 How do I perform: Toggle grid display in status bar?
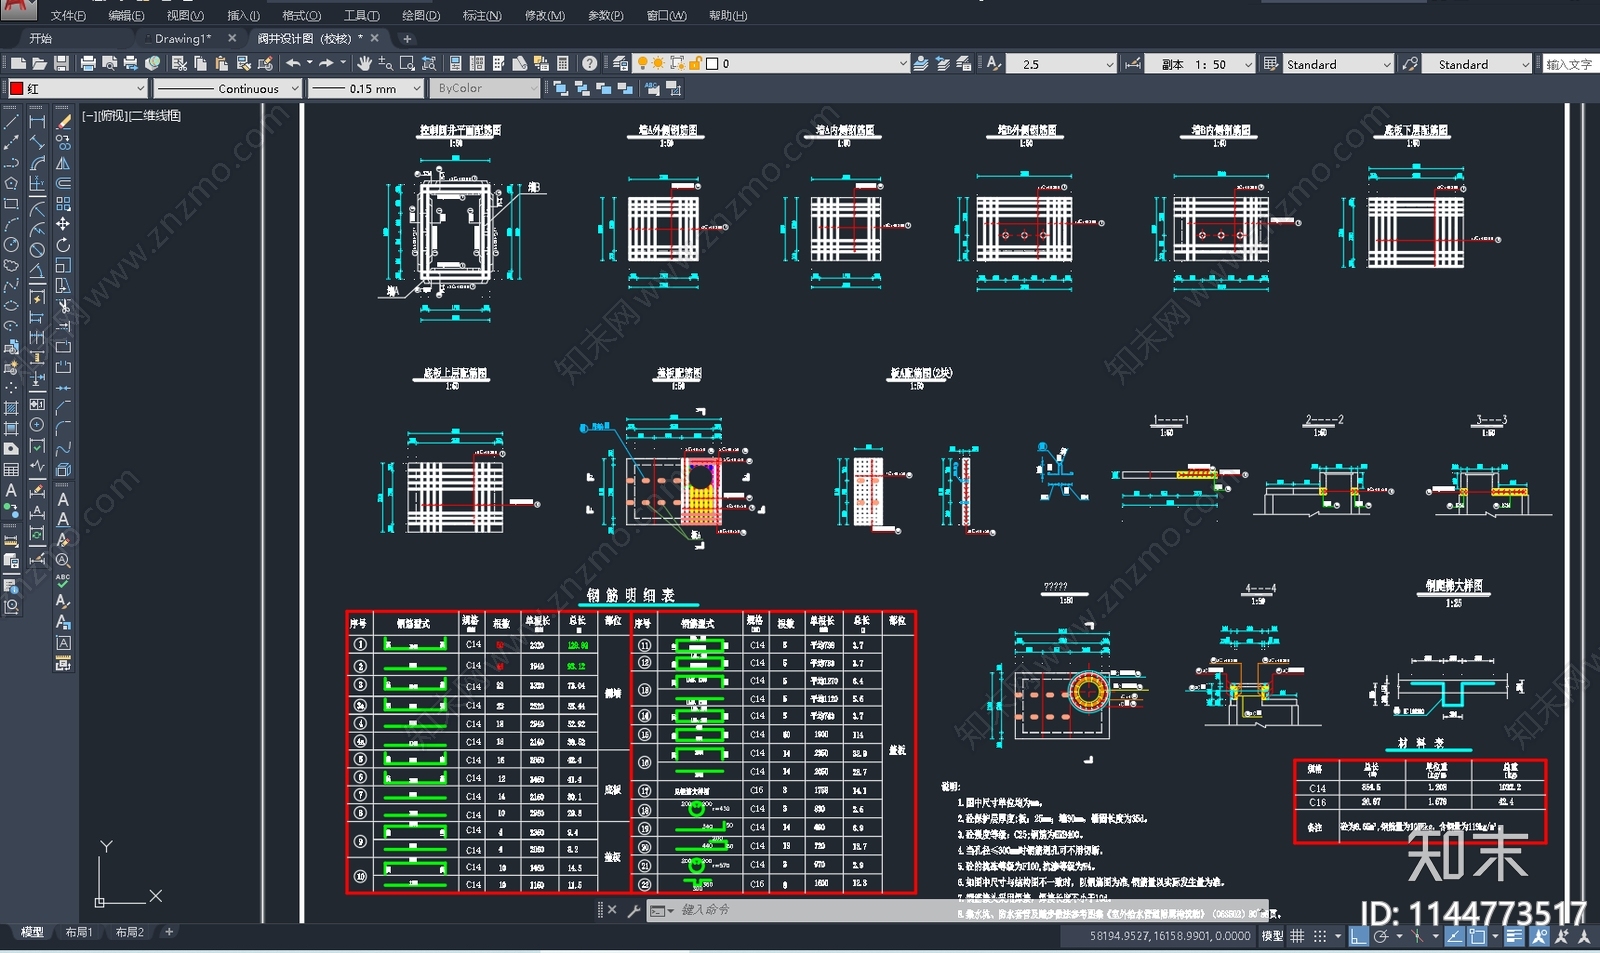pyautogui.click(x=1297, y=936)
